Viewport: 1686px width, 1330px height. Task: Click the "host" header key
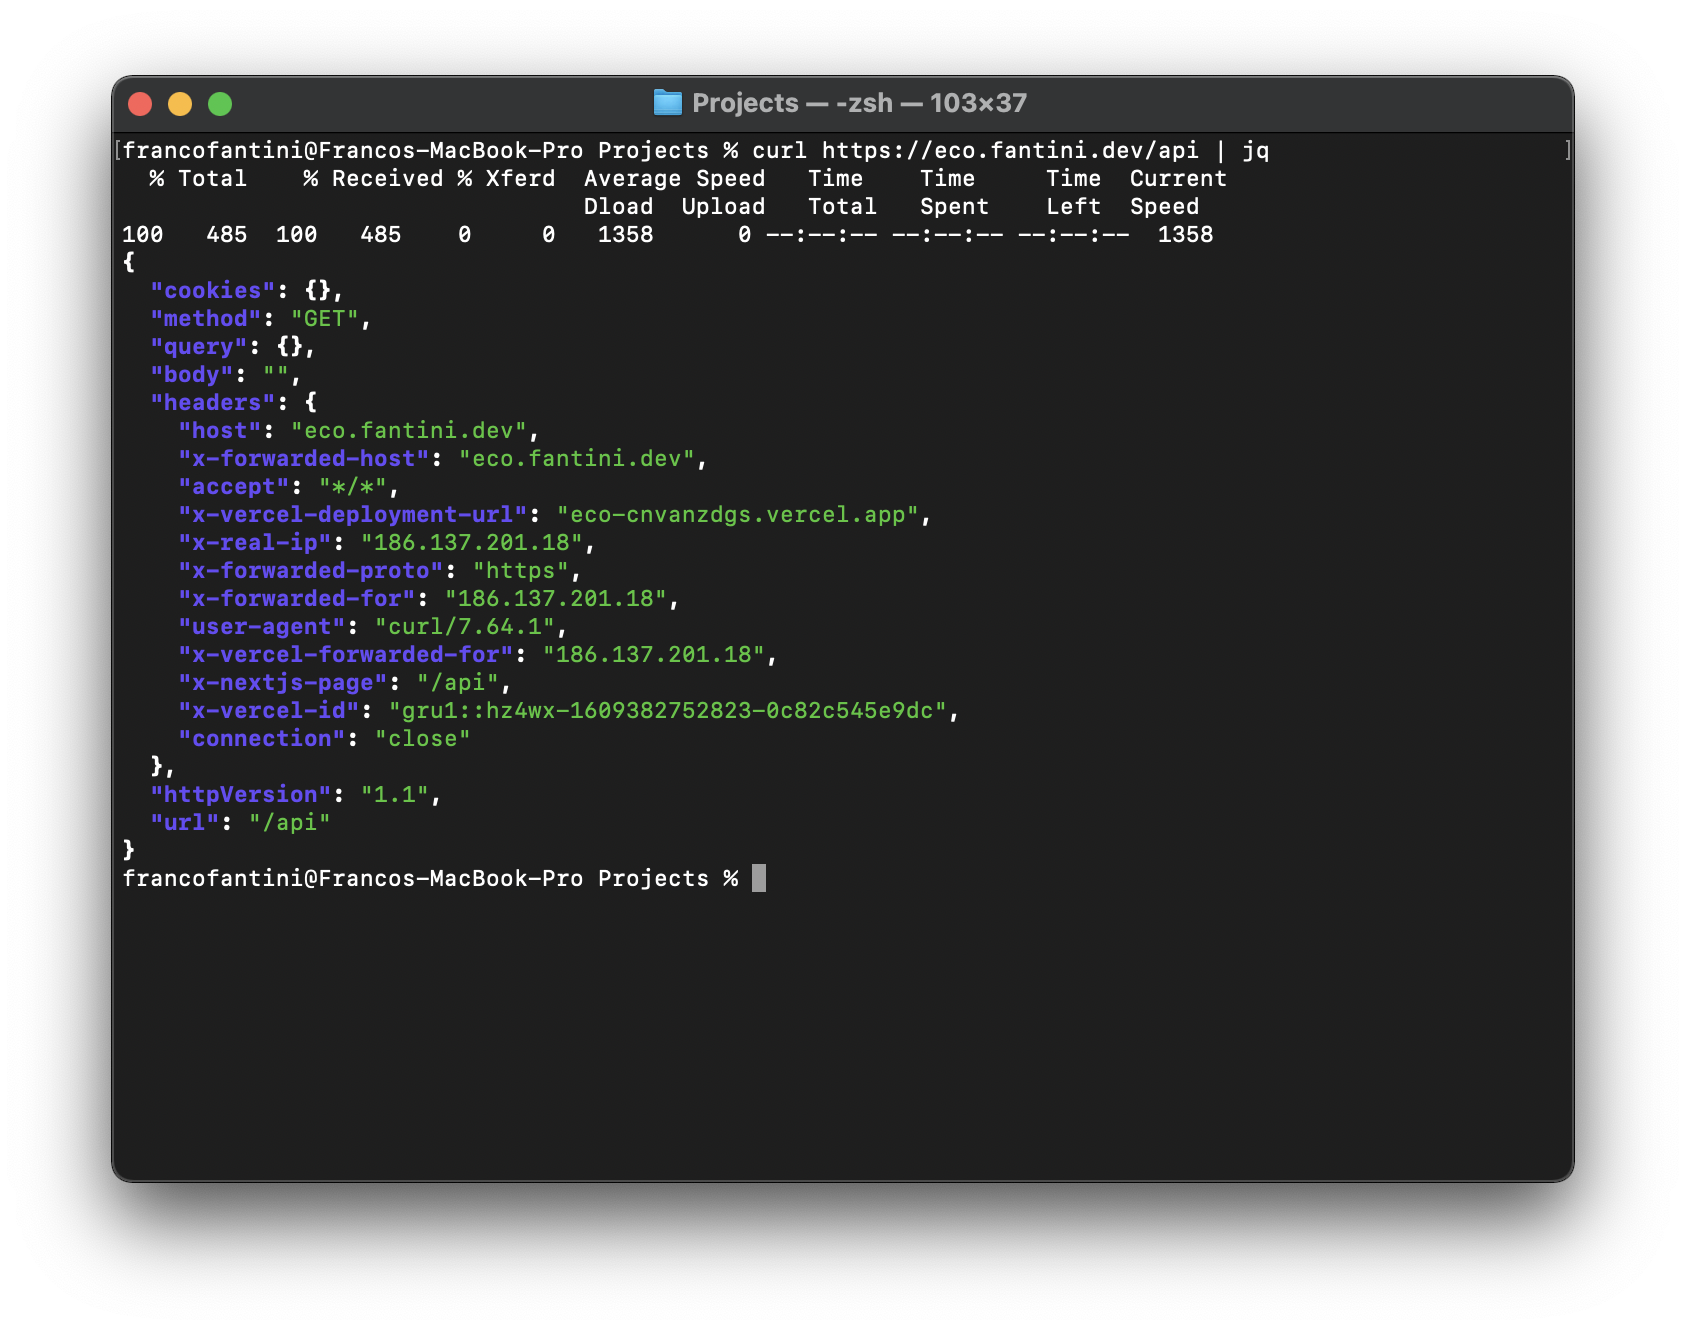coord(219,430)
